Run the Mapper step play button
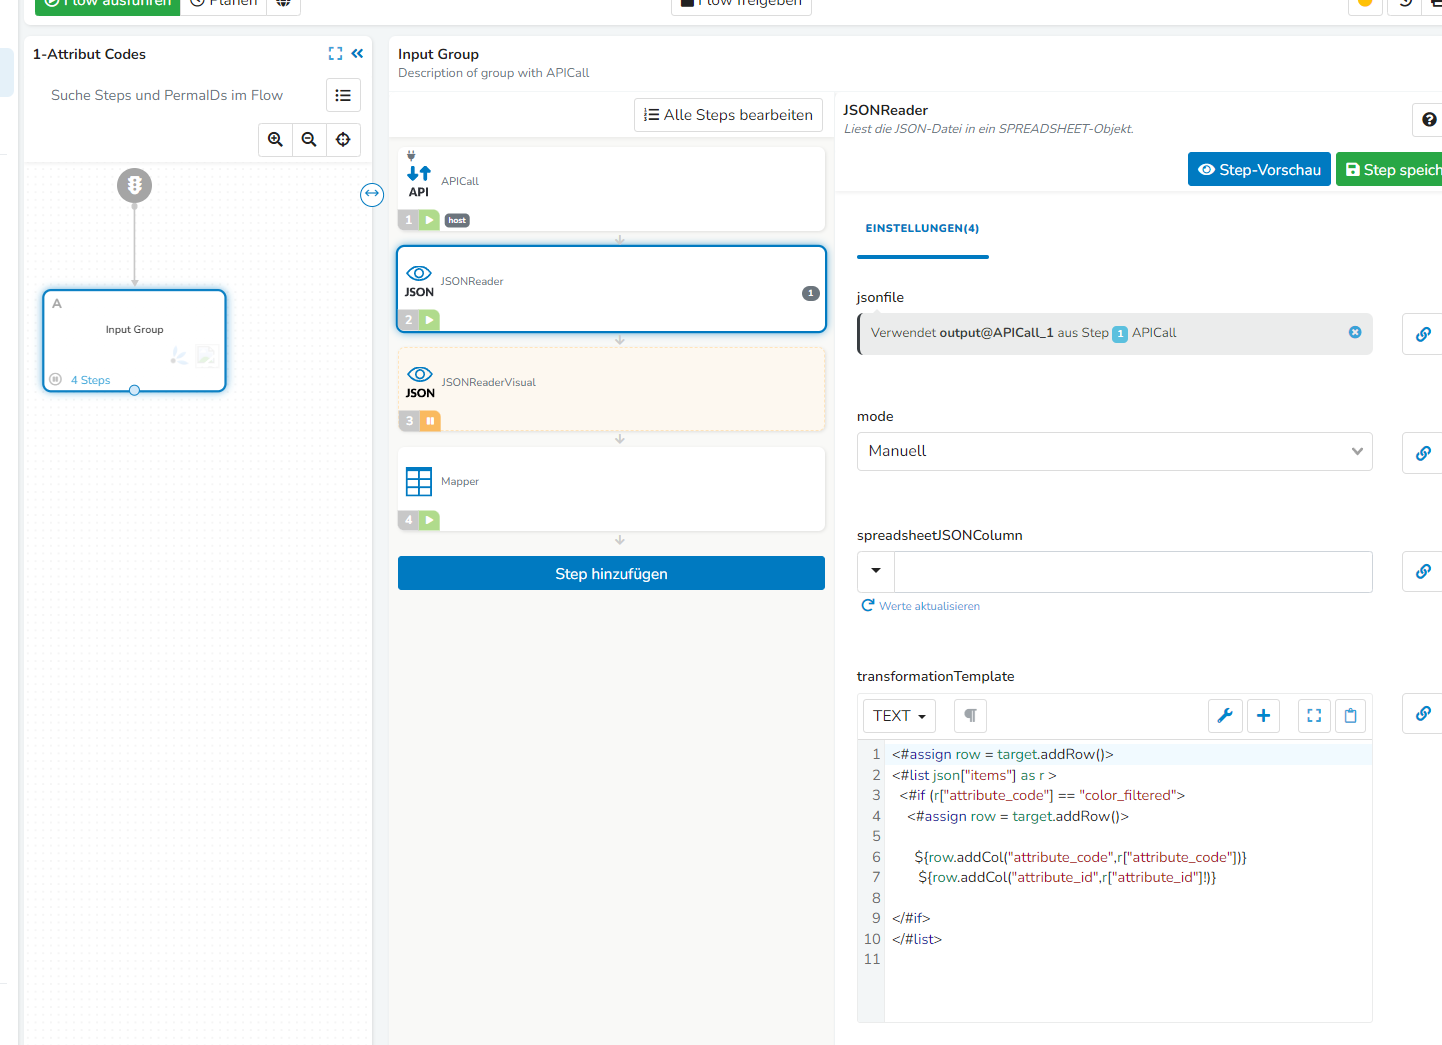This screenshot has width=1442, height=1045. 429,520
